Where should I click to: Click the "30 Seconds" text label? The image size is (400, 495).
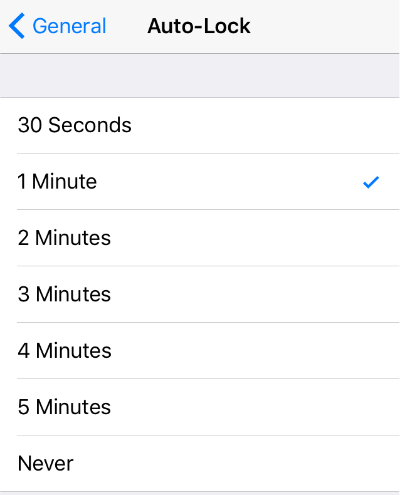75,125
